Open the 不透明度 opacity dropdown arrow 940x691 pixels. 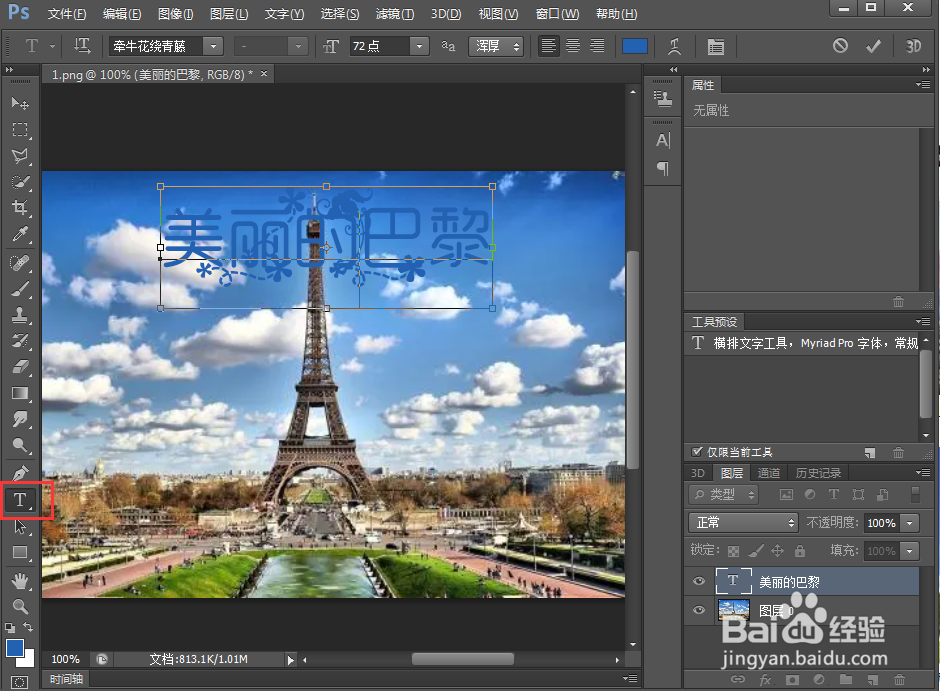tap(910, 523)
